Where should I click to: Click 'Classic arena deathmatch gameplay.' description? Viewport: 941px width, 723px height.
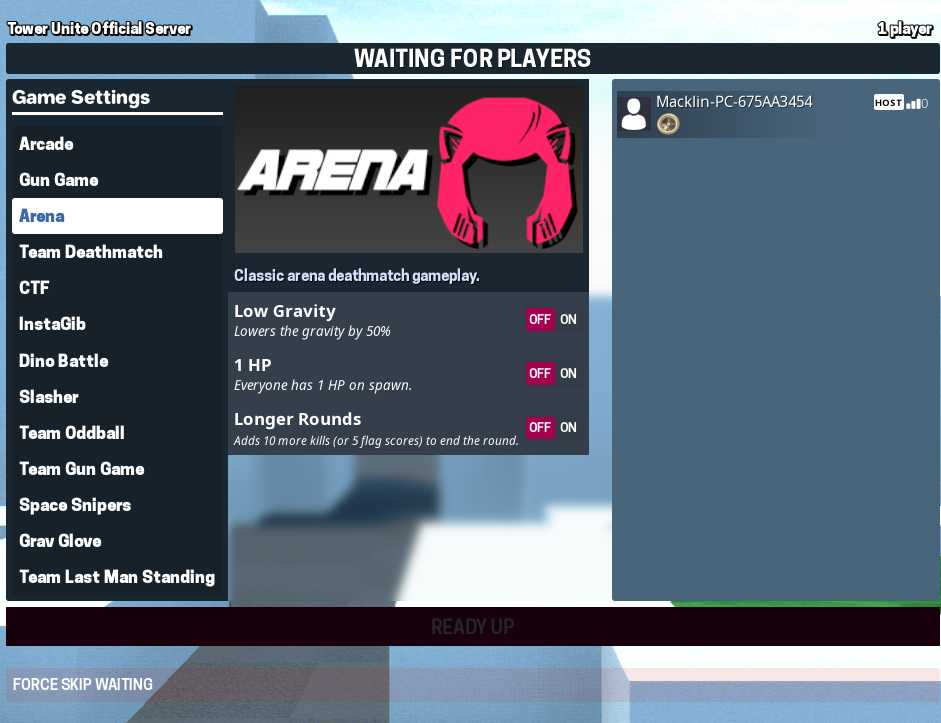[356, 275]
